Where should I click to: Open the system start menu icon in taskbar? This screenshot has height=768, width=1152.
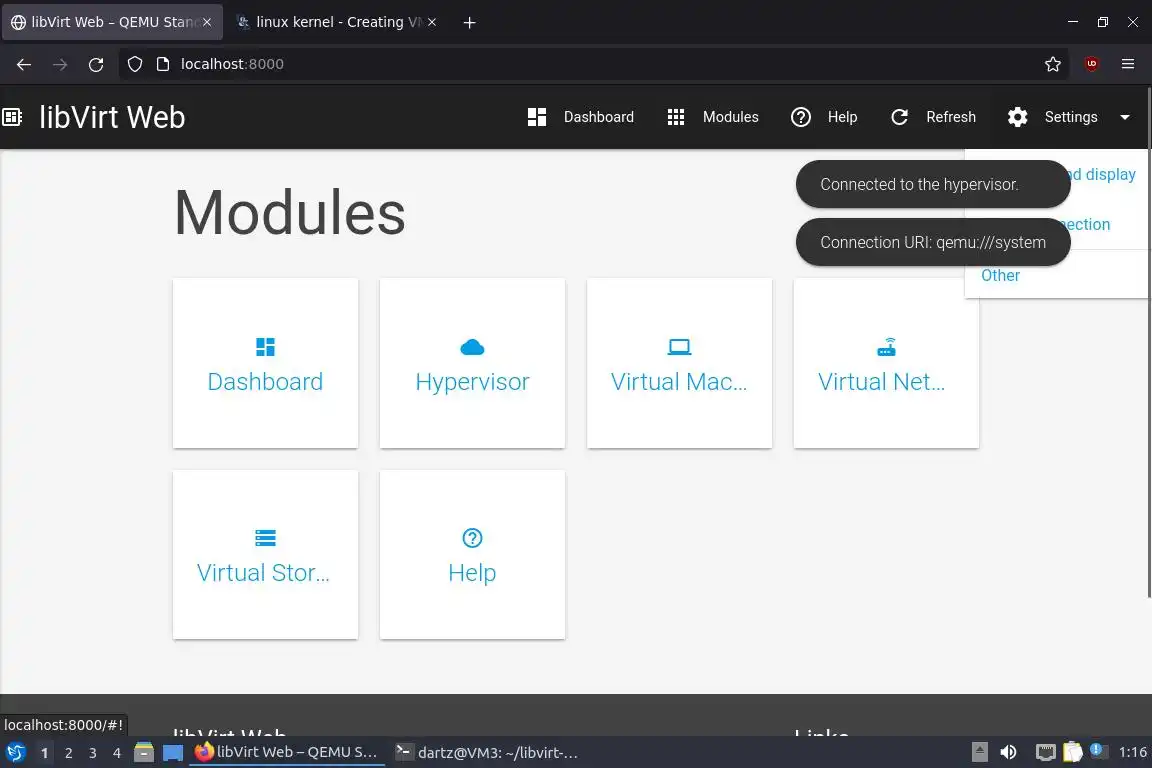(15, 753)
